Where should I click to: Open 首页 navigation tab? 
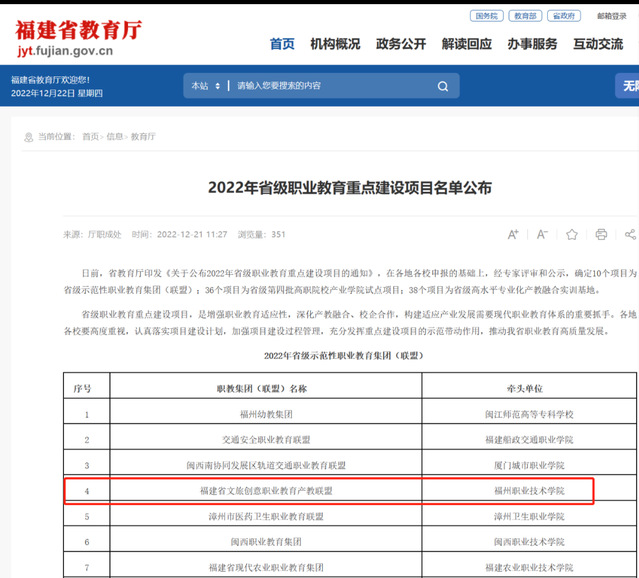click(x=283, y=44)
